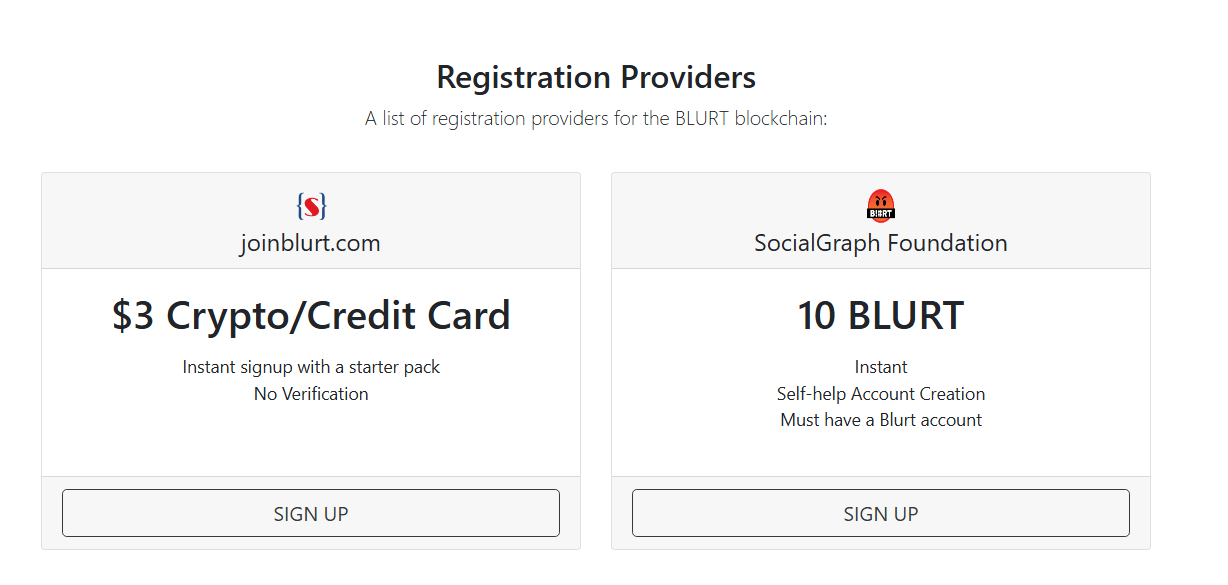1228x585 pixels.
Task: Click the number 10 in the BLURT price
Action: click(816, 316)
